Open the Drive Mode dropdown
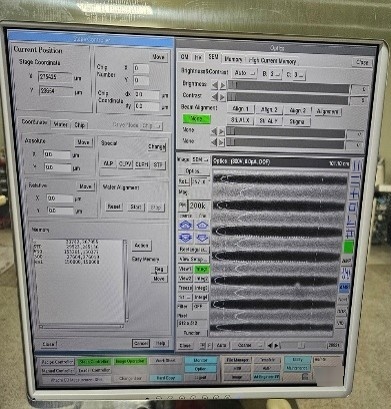Screen dimensions: 391x409 (152, 126)
